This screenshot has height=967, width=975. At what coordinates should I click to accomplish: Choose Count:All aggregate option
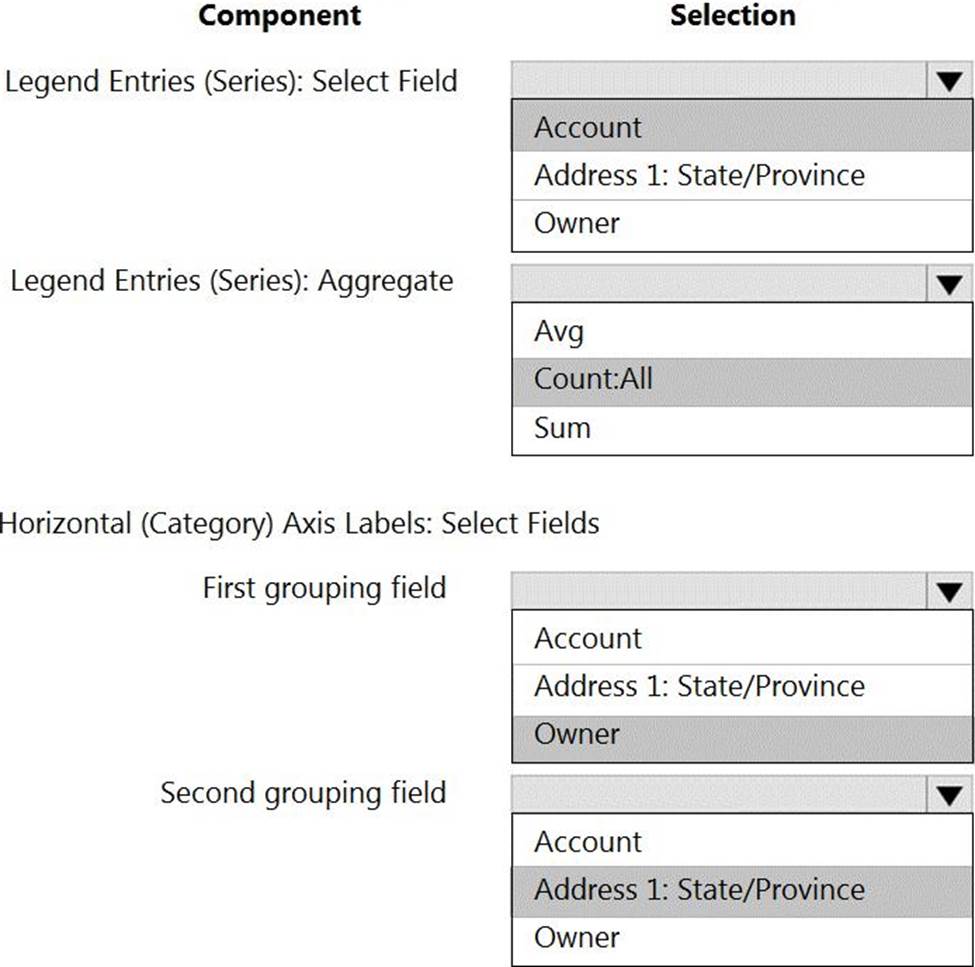click(741, 380)
